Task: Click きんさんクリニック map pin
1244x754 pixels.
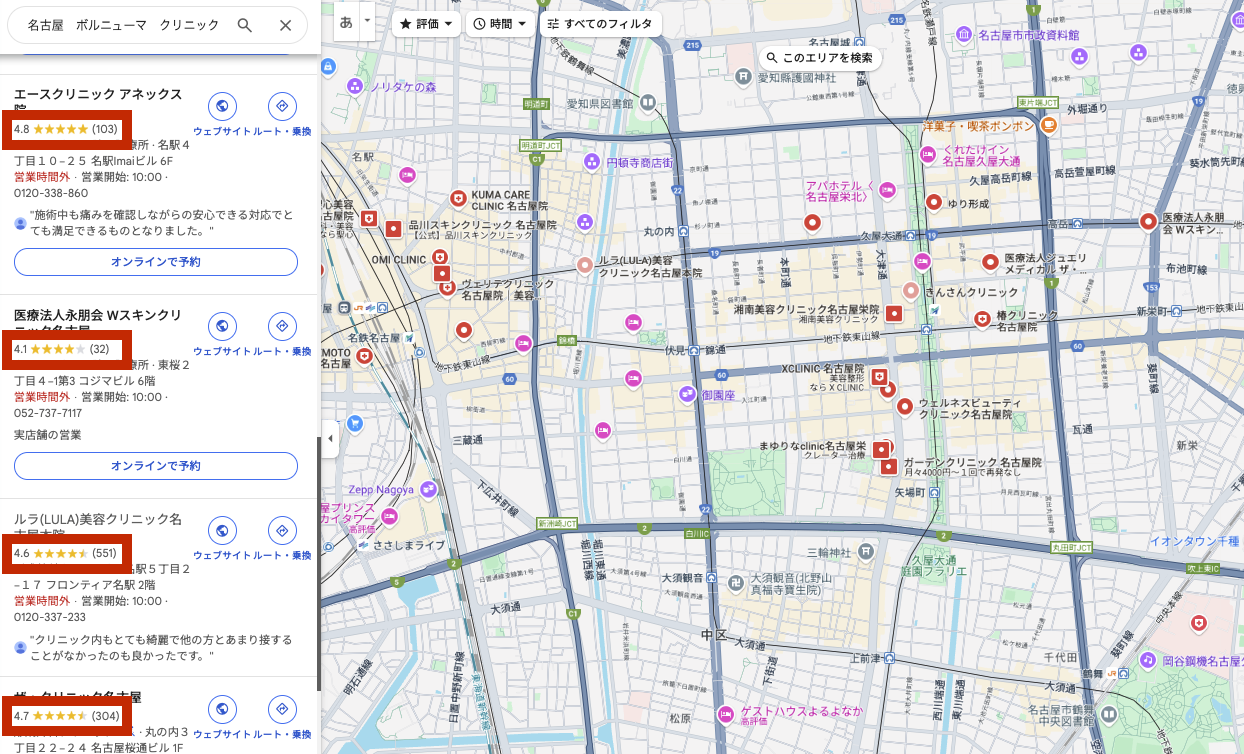Action: (x=911, y=291)
